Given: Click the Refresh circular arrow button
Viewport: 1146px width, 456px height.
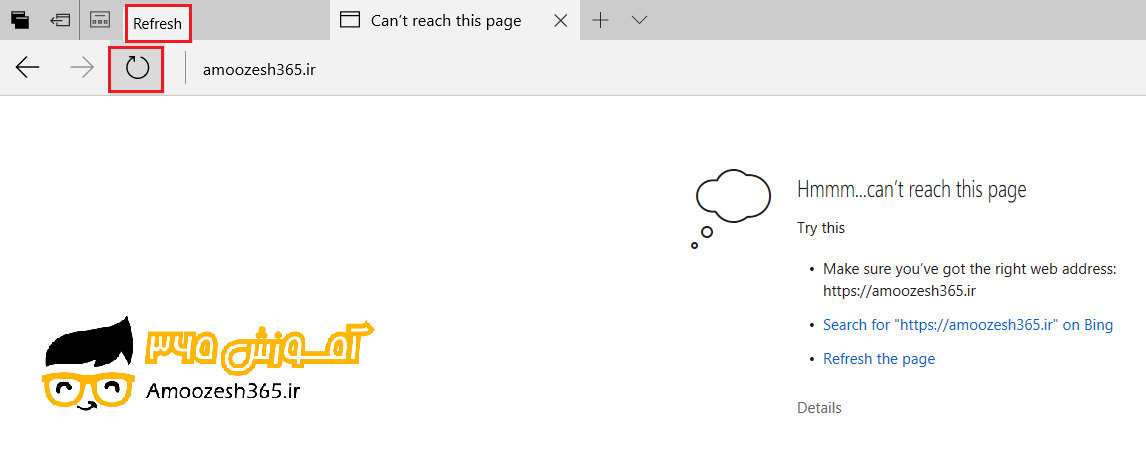Looking at the screenshot, I should click(x=137, y=69).
